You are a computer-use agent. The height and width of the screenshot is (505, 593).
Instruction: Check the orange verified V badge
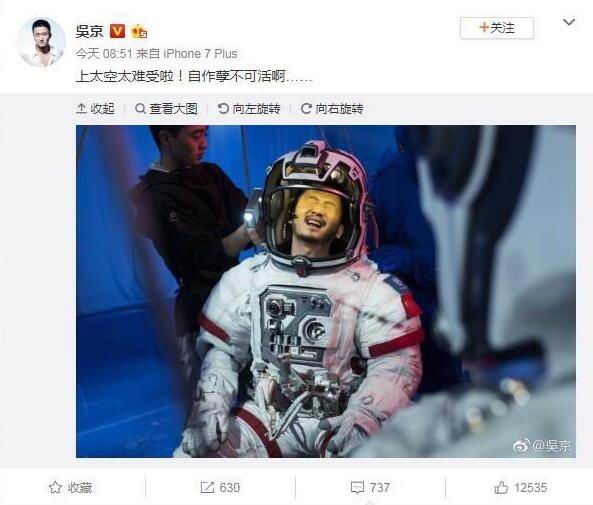117,31
